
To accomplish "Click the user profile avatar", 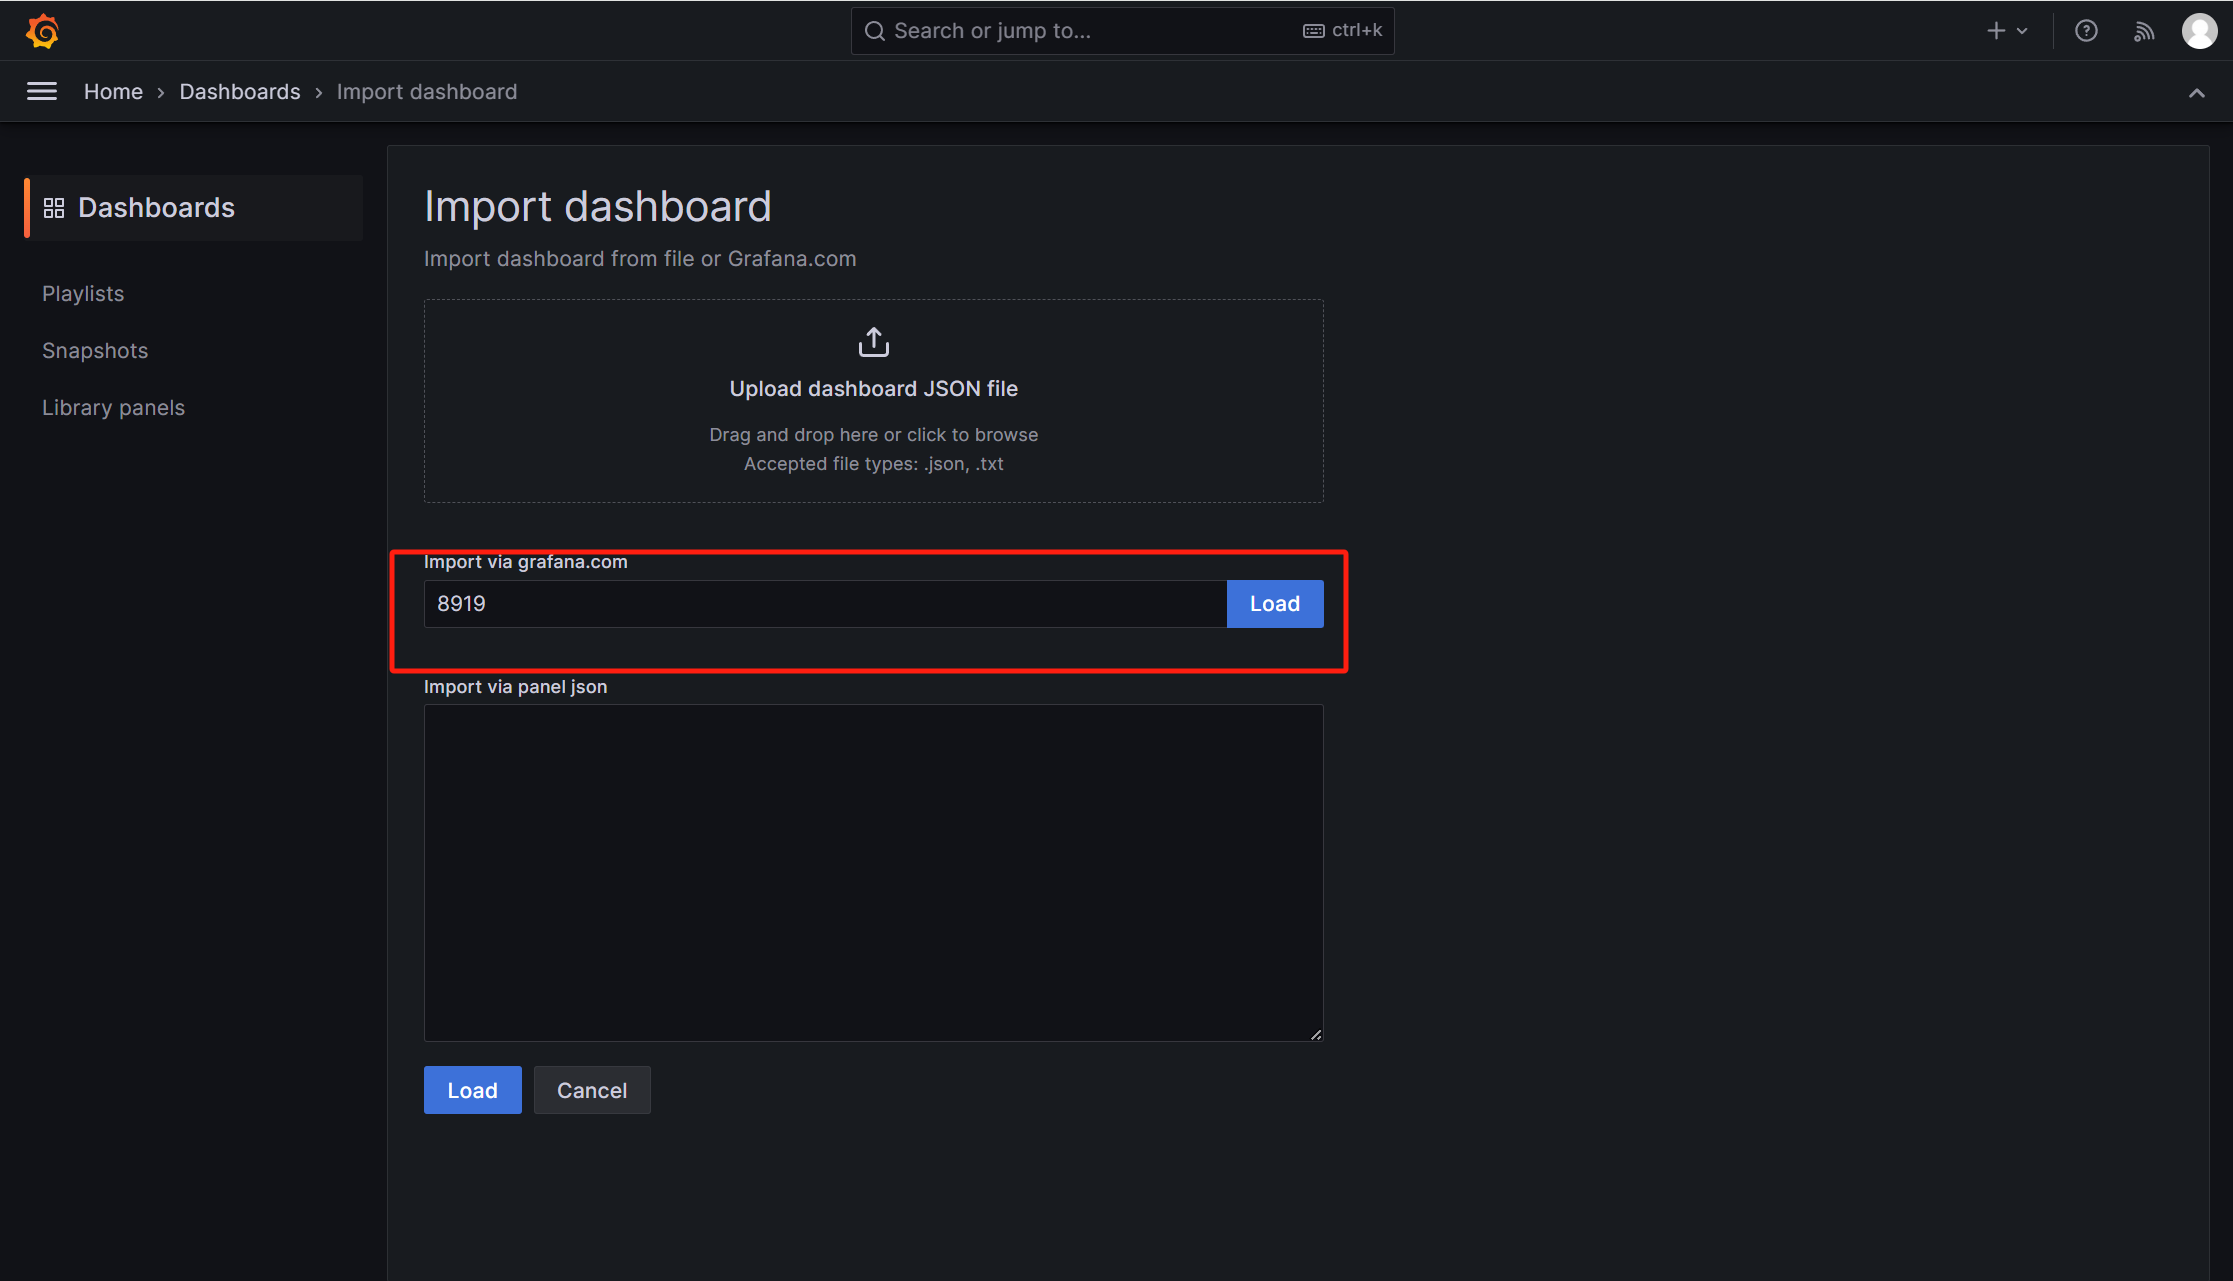I will [x=2199, y=31].
